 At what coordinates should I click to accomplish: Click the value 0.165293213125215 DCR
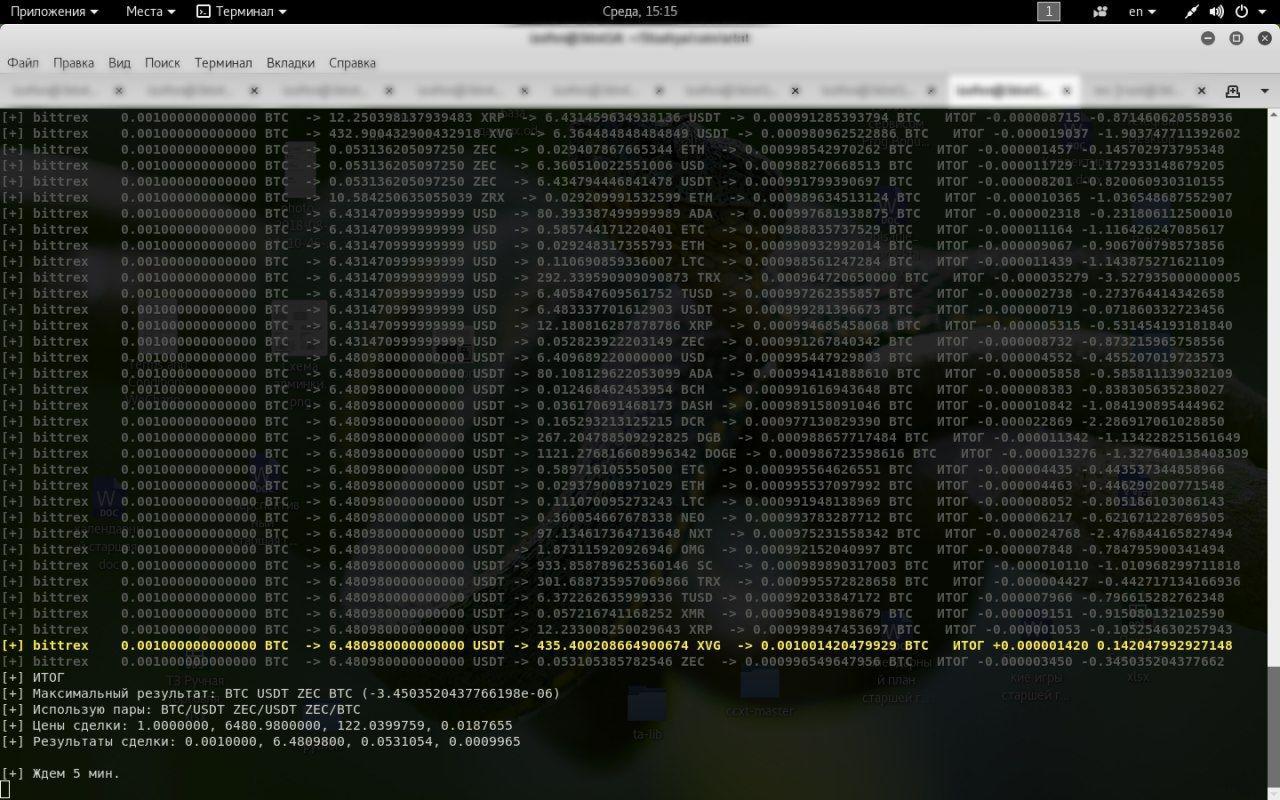[x=621, y=421]
